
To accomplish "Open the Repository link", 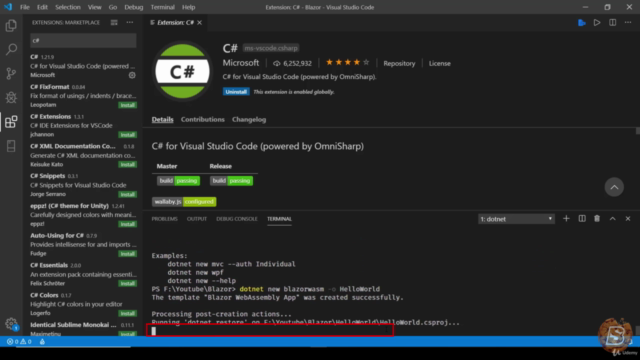I will click(x=399, y=63).
